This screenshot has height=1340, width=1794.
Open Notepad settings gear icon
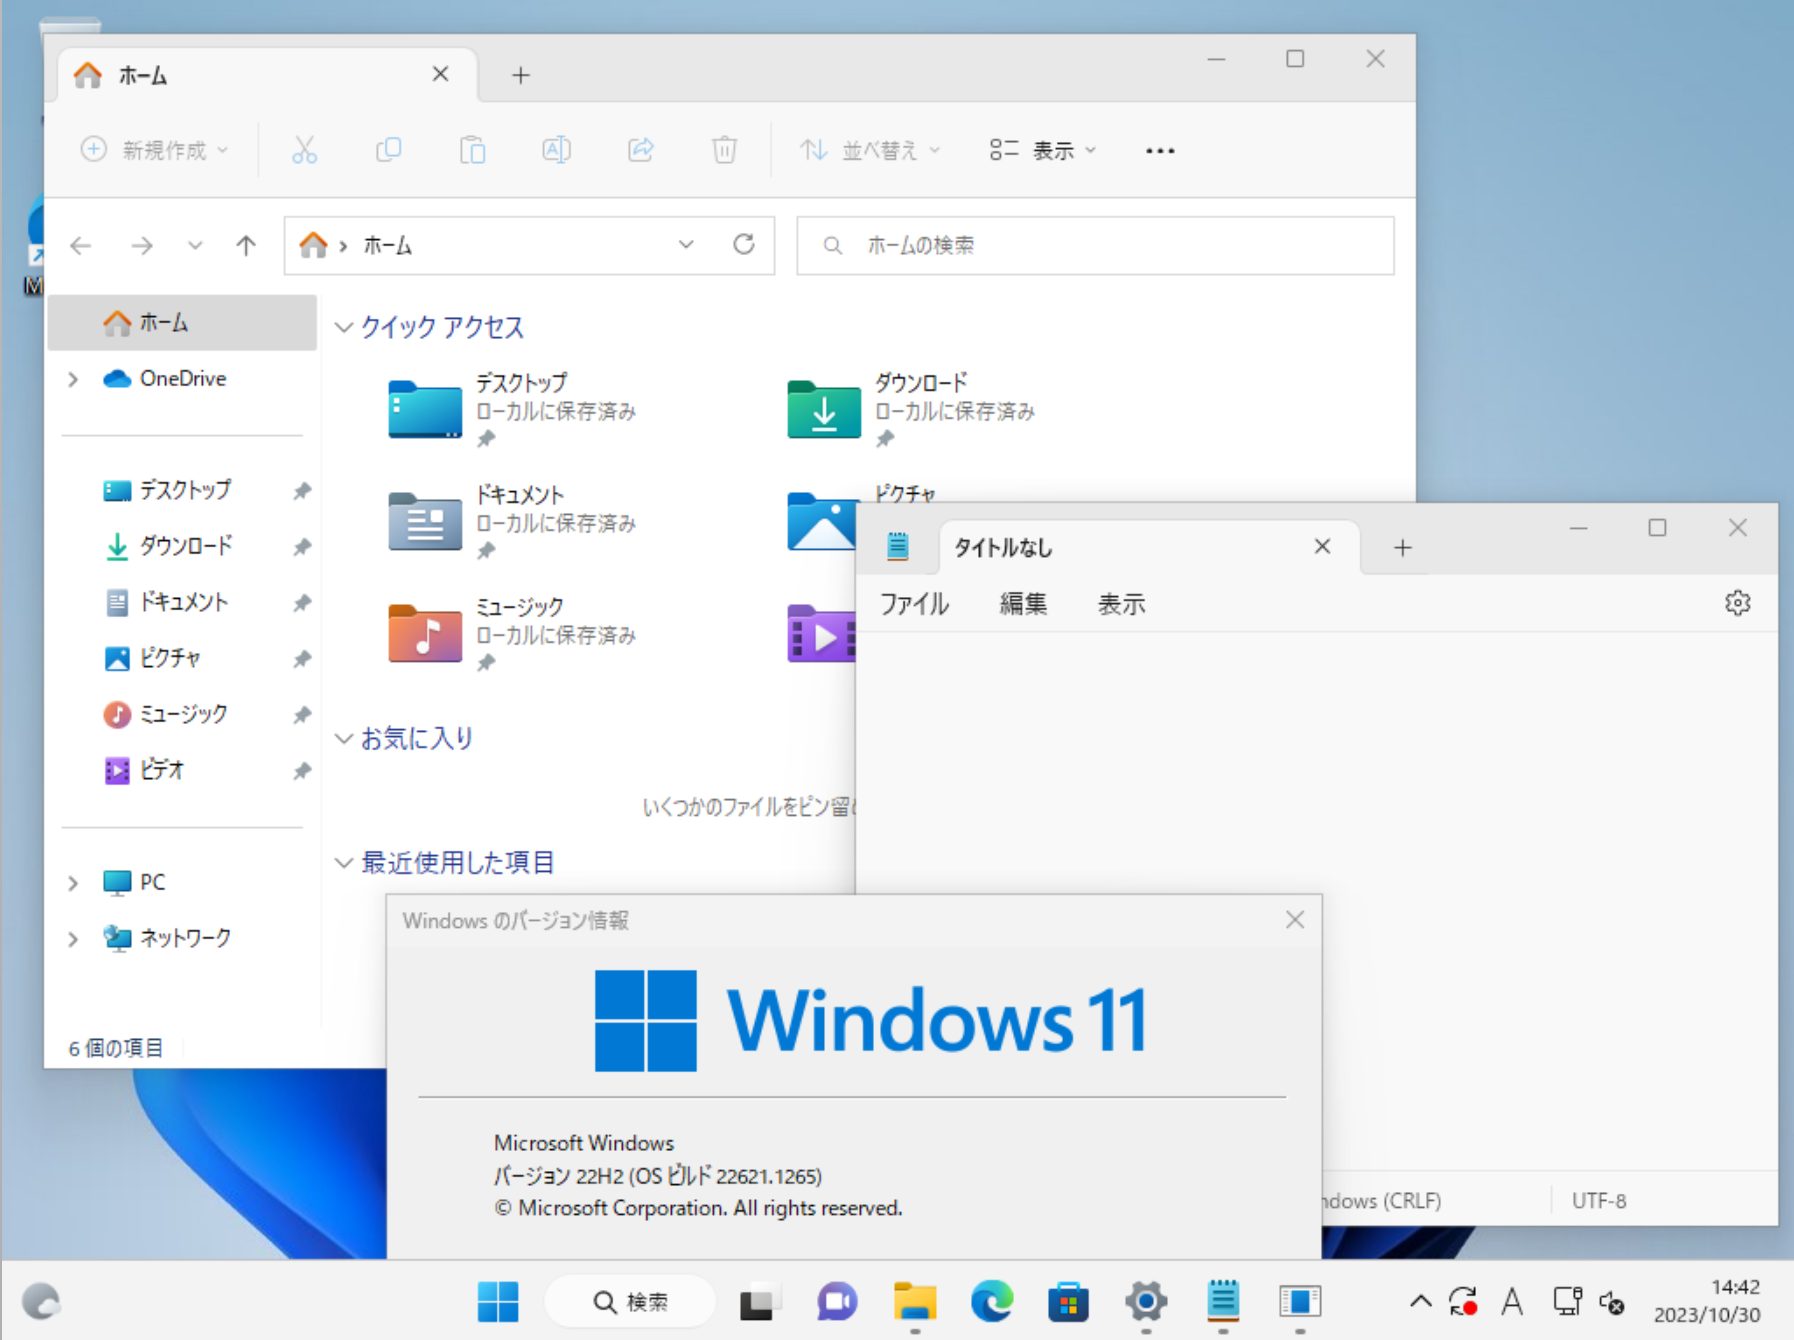point(1737,603)
